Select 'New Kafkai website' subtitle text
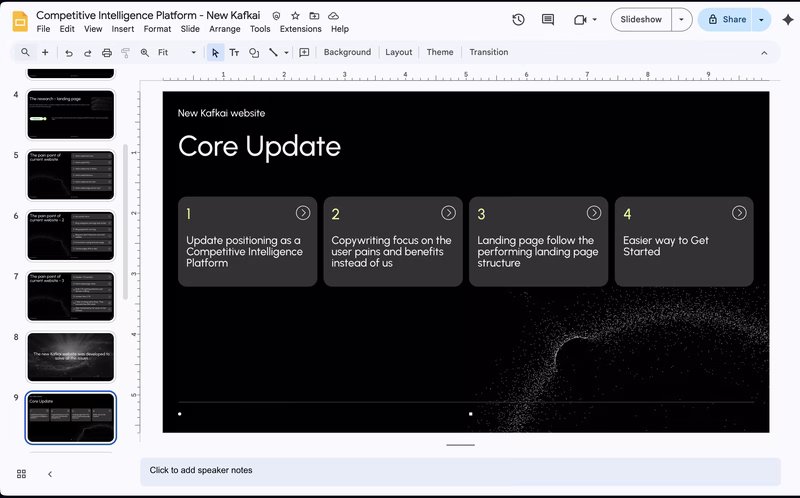This screenshot has height=498, width=800. coord(221,113)
